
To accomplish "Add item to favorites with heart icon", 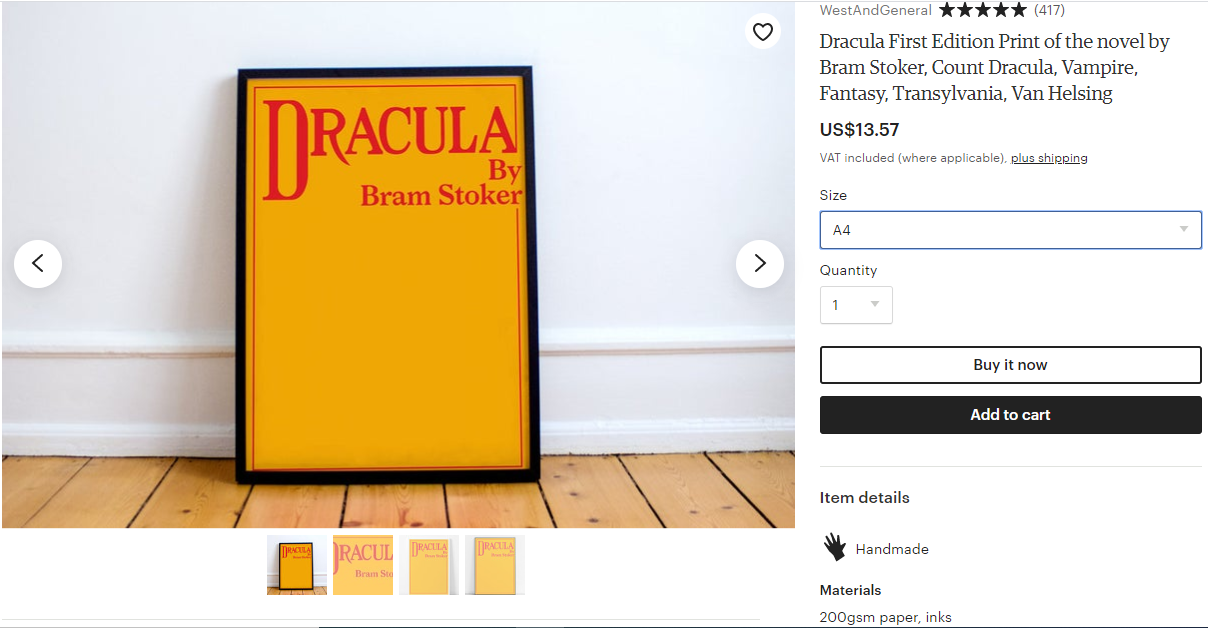I will pyautogui.click(x=763, y=32).
